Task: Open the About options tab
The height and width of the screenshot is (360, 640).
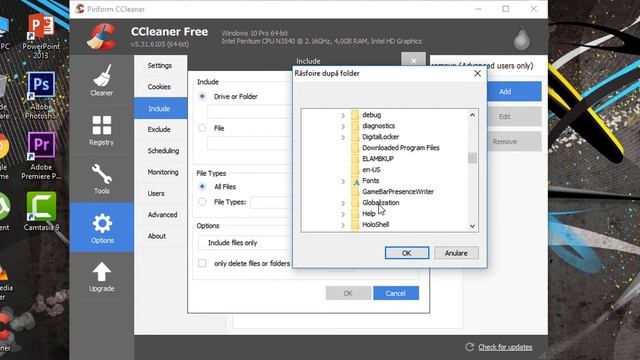Action: pyautogui.click(x=160, y=236)
